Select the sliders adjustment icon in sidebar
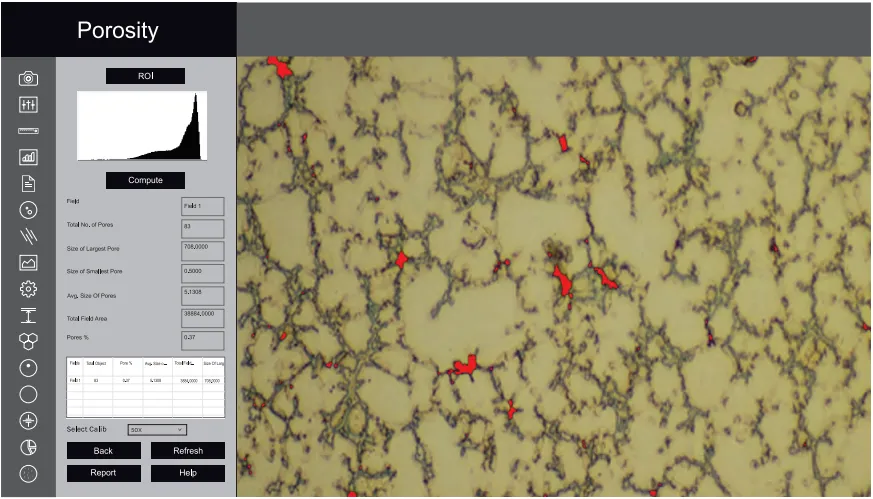Image resolution: width=873 pixels, height=499 pixels. click(x=28, y=105)
